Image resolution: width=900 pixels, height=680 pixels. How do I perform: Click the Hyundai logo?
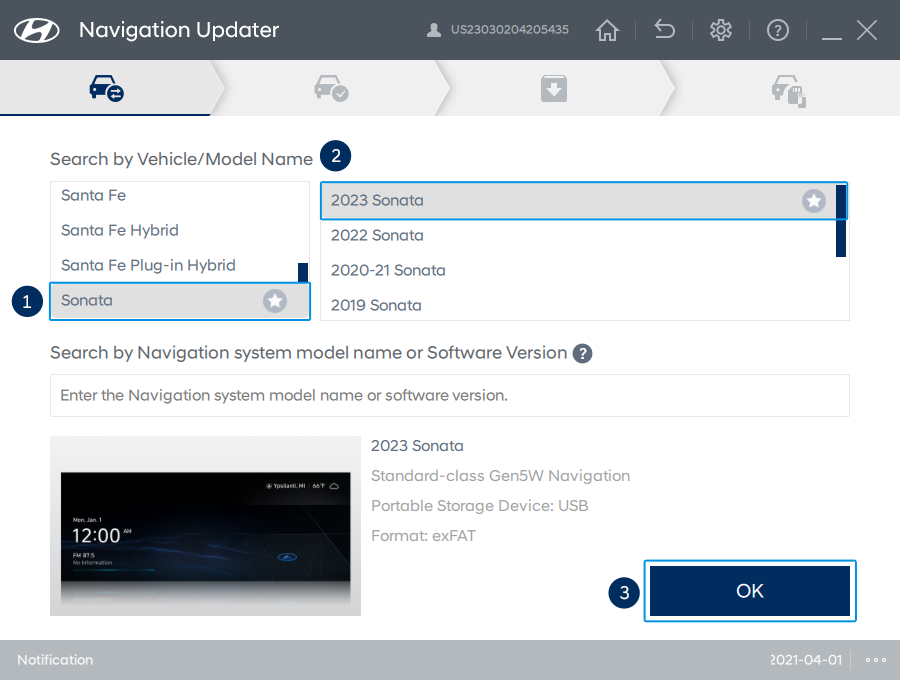tap(39, 30)
